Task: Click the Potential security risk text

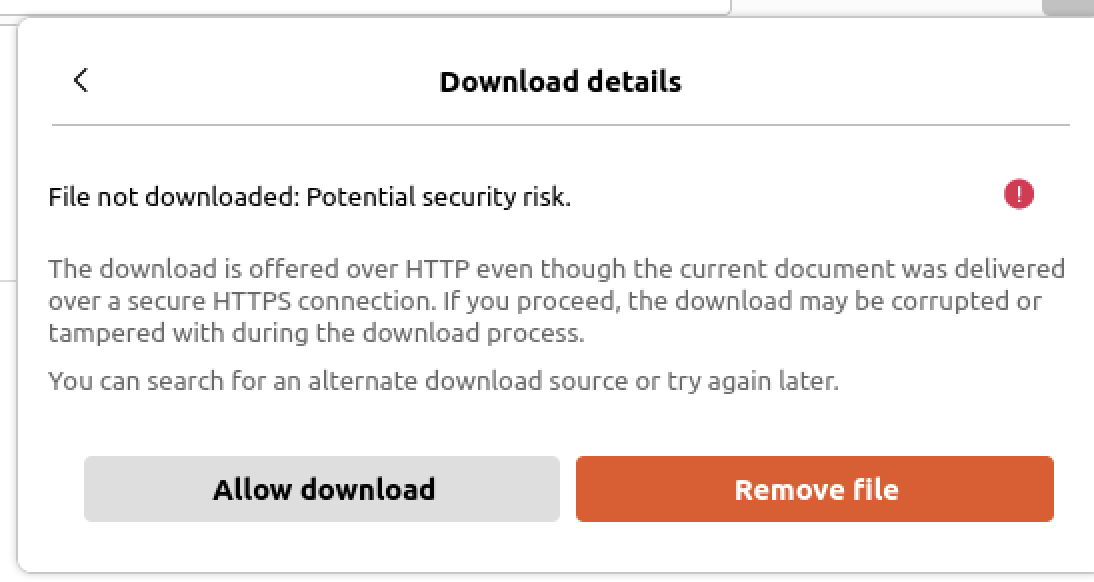Action: (439, 197)
